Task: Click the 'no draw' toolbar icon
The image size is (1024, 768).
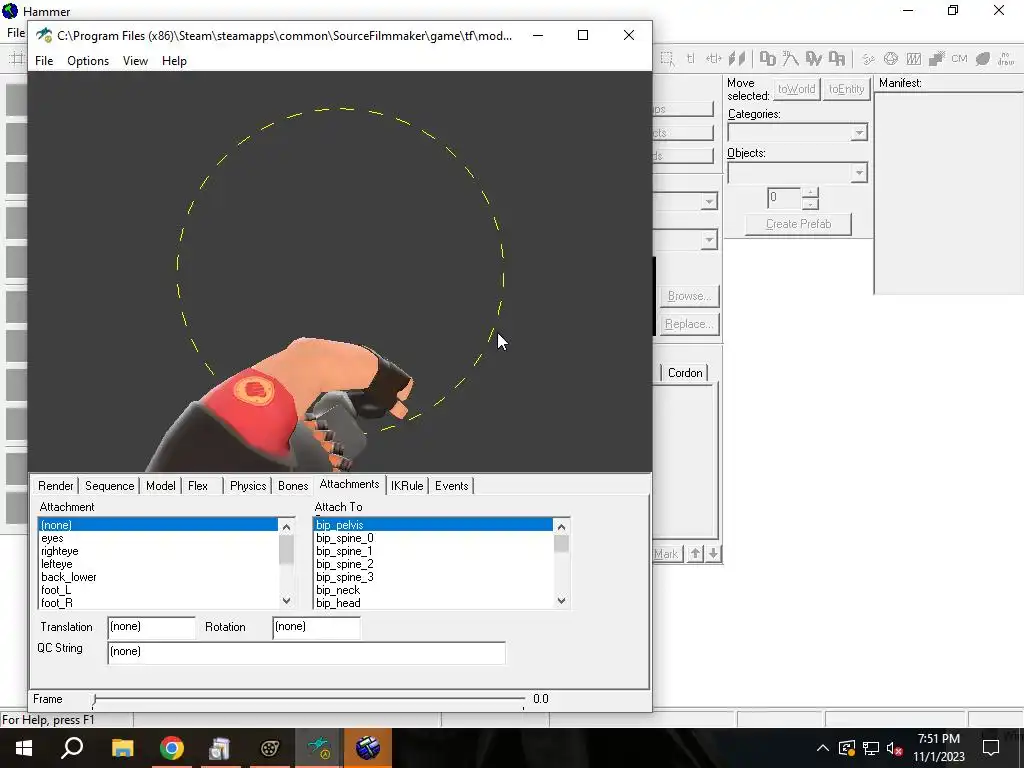Action: point(1006,59)
